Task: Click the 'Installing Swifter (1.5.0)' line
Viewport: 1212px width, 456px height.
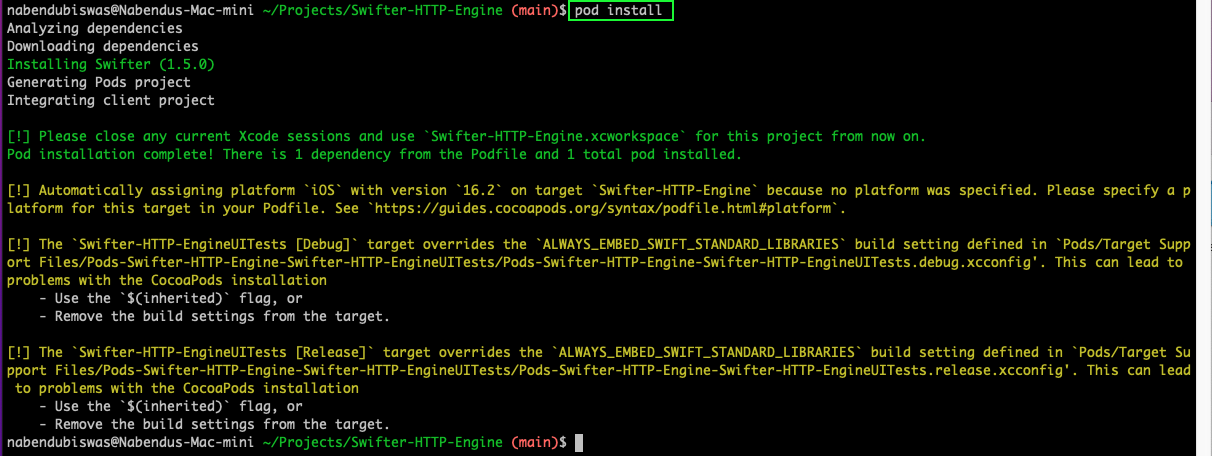Action: pyautogui.click(x=111, y=64)
